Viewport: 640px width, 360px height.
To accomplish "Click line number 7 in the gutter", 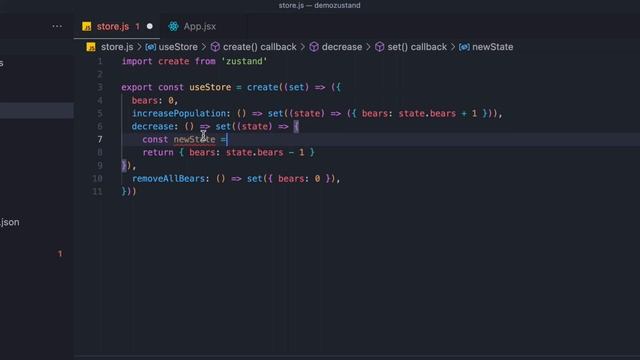I will click(x=100, y=140).
